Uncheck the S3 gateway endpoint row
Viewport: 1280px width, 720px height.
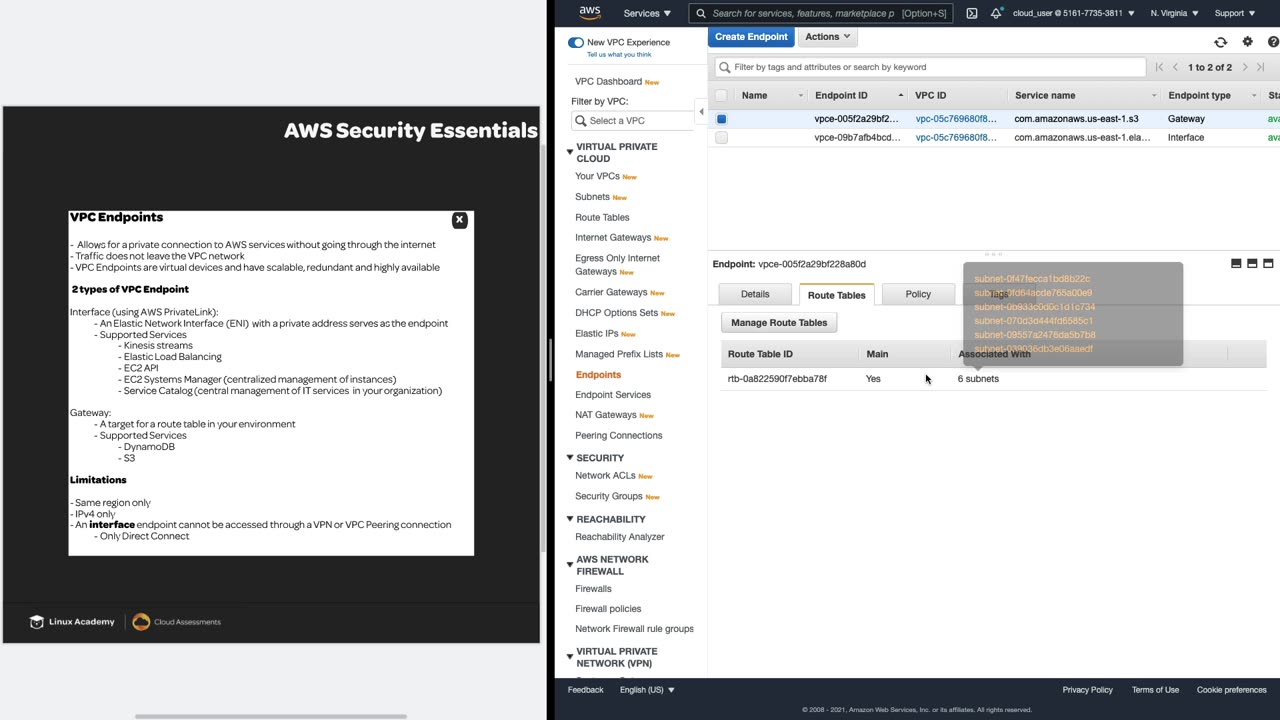tap(721, 119)
